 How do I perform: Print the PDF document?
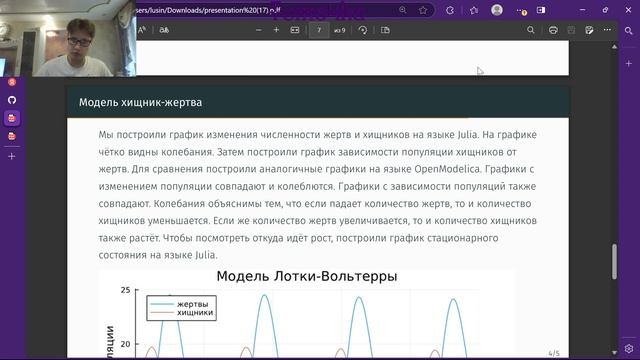click(x=553, y=30)
